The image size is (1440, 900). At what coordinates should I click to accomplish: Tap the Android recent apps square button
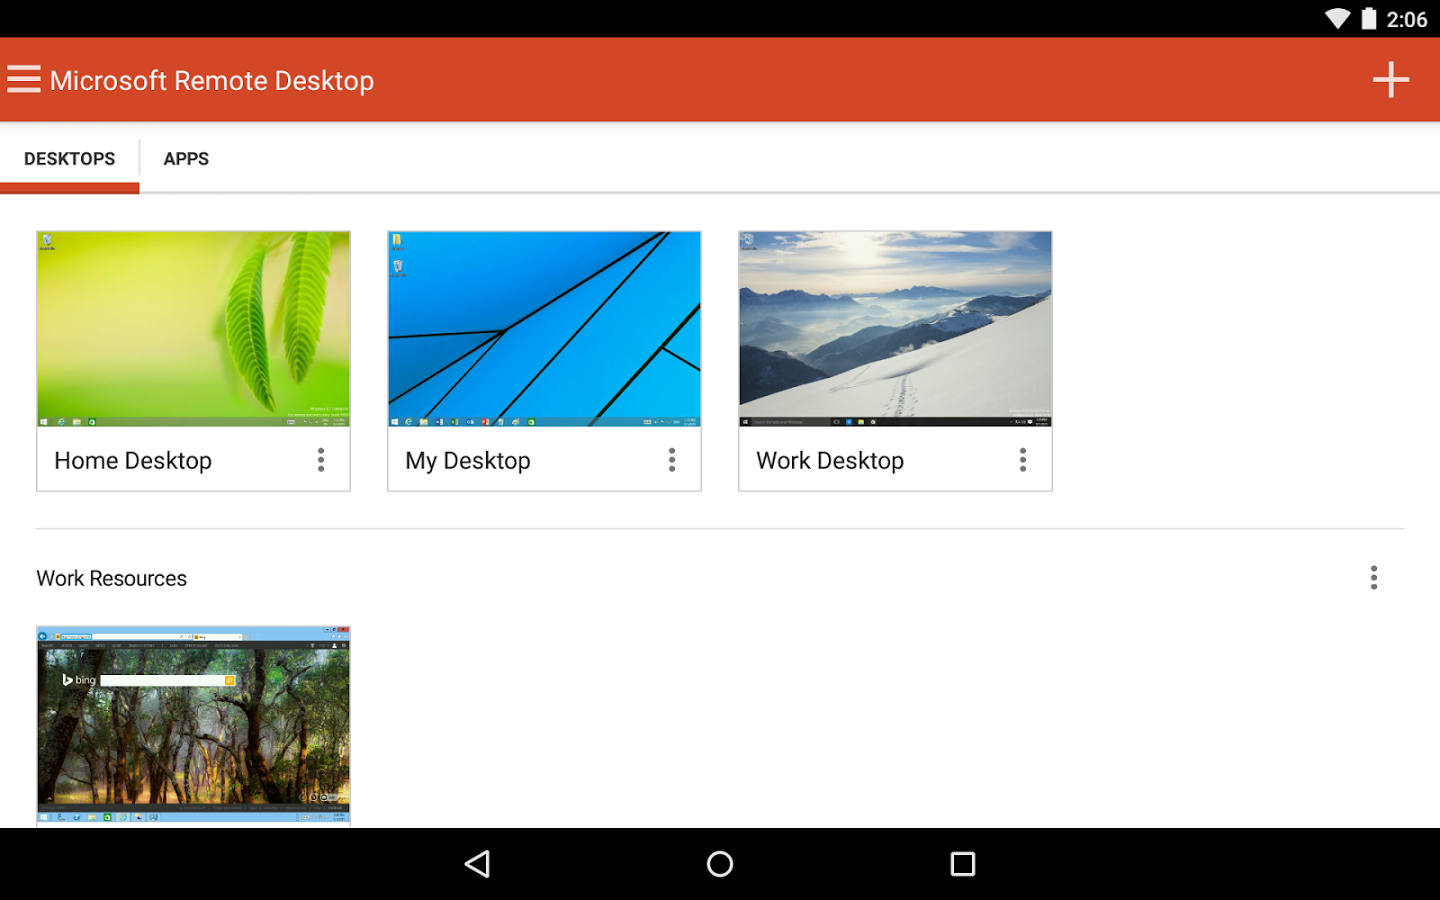point(962,864)
